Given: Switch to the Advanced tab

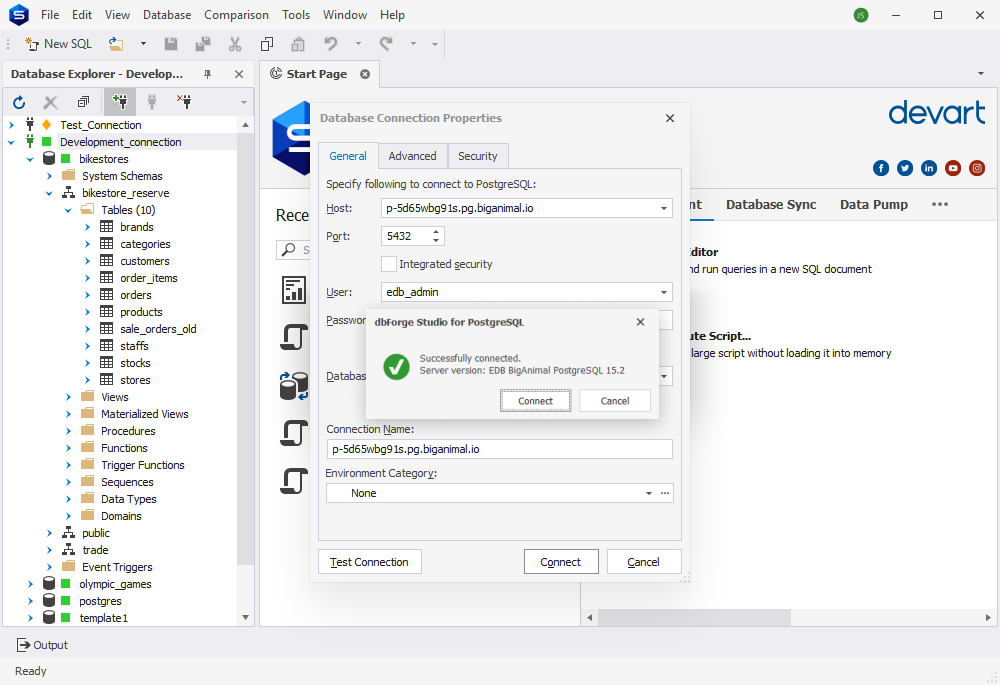Looking at the screenshot, I should [x=413, y=156].
